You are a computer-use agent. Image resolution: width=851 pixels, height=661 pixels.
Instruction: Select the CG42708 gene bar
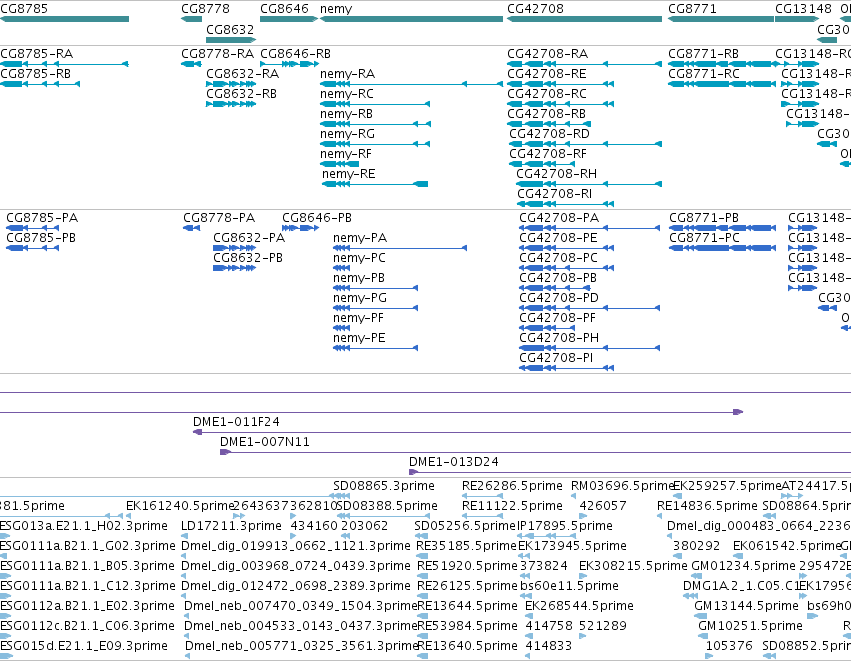click(x=584, y=19)
